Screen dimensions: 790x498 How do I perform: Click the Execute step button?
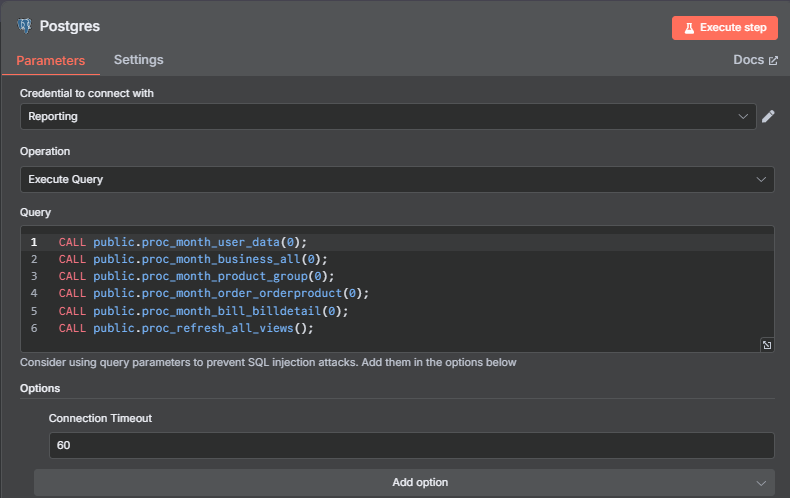725,28
